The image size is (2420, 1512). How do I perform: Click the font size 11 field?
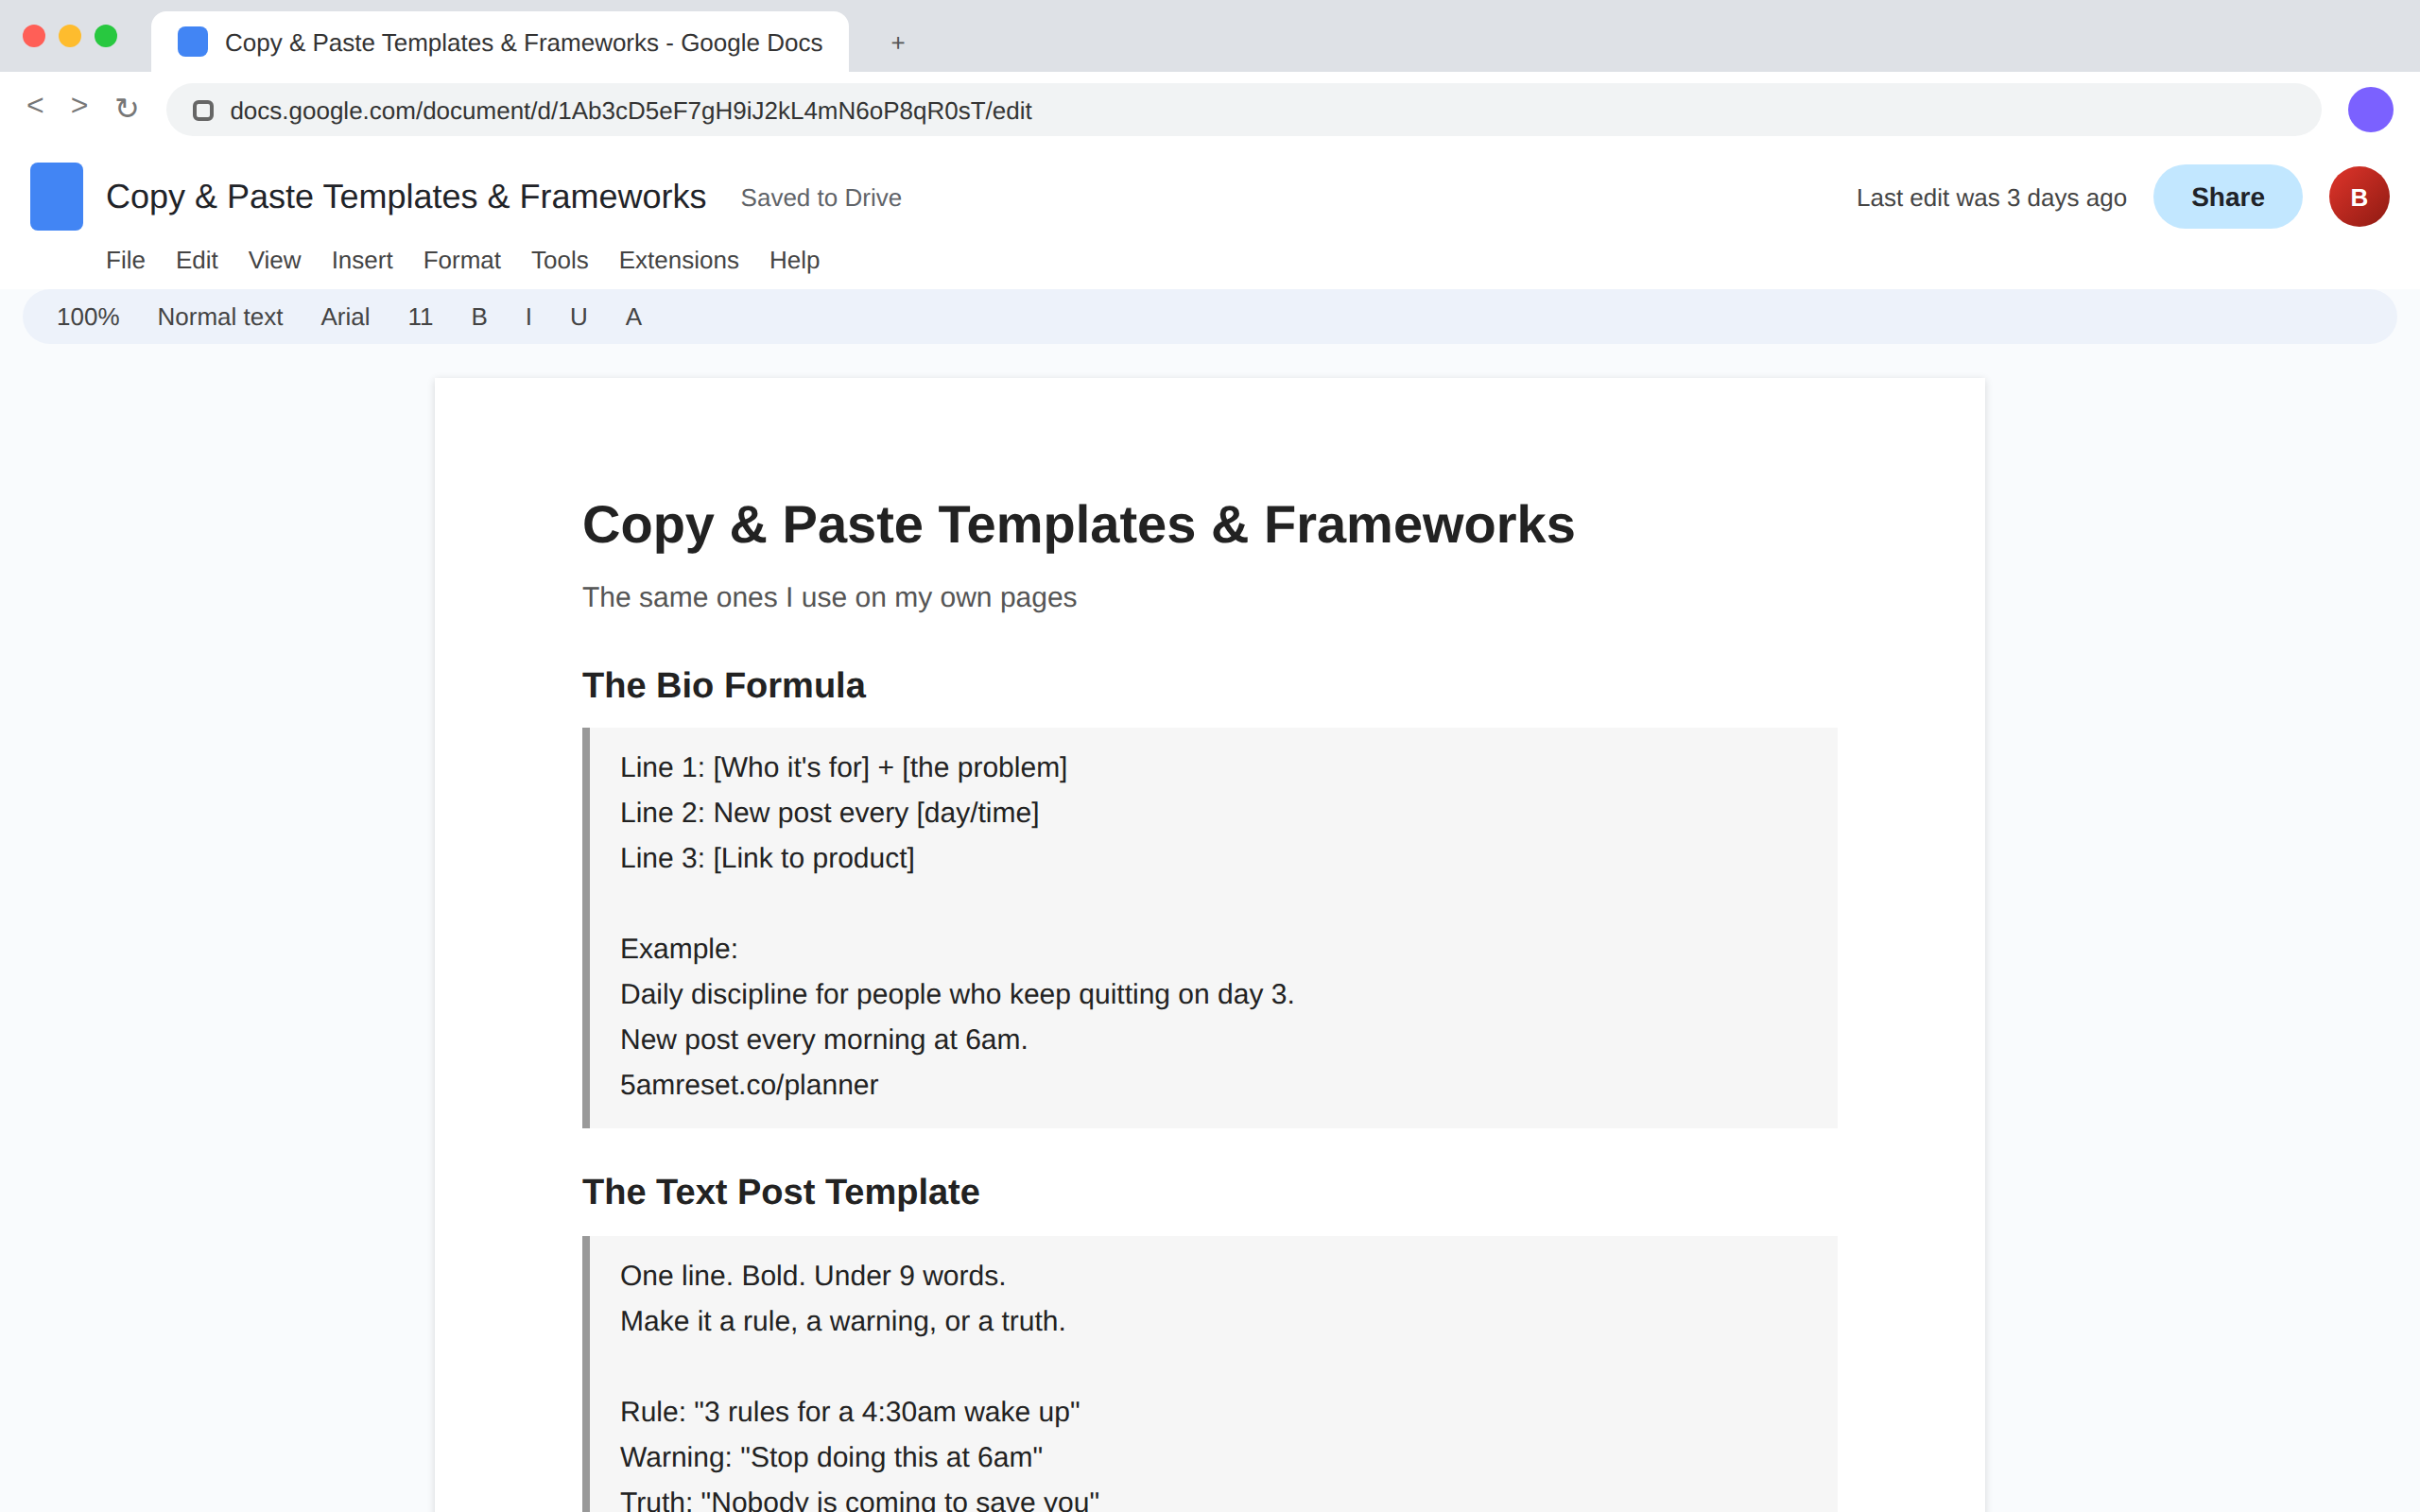point(420,317)
